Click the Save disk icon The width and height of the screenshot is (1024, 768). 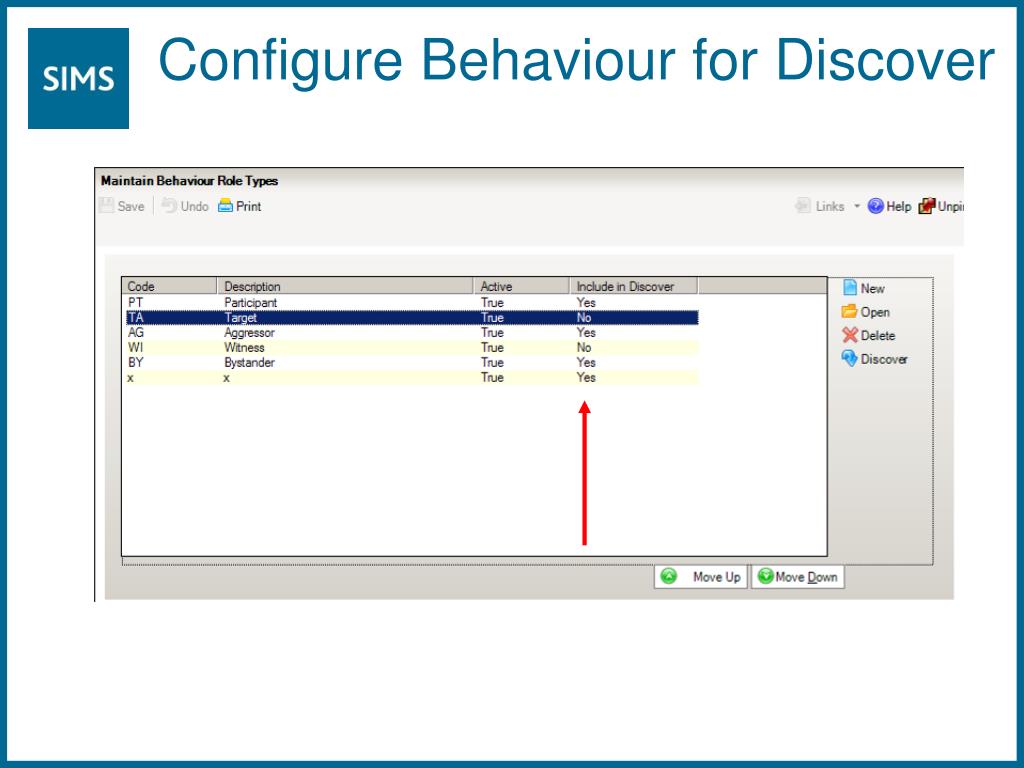point(106,206)
